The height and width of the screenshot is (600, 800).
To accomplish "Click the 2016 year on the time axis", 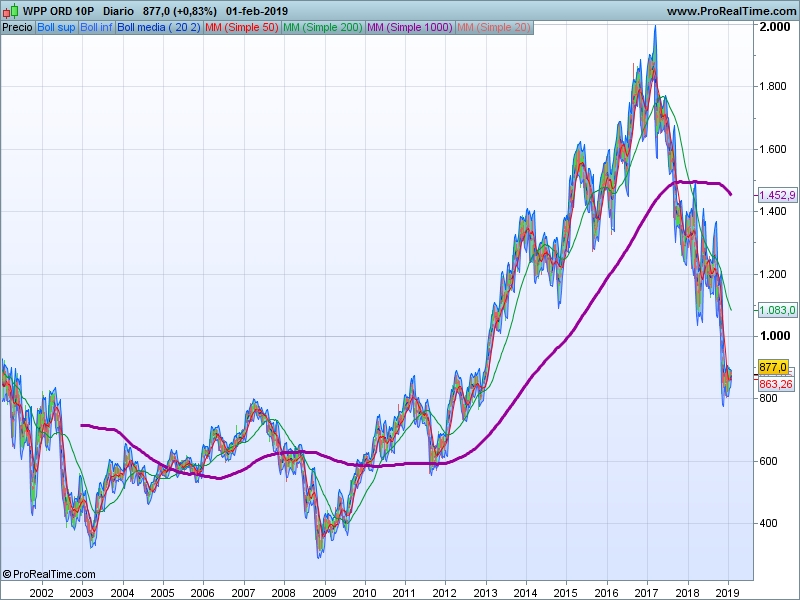I will 606,593.
